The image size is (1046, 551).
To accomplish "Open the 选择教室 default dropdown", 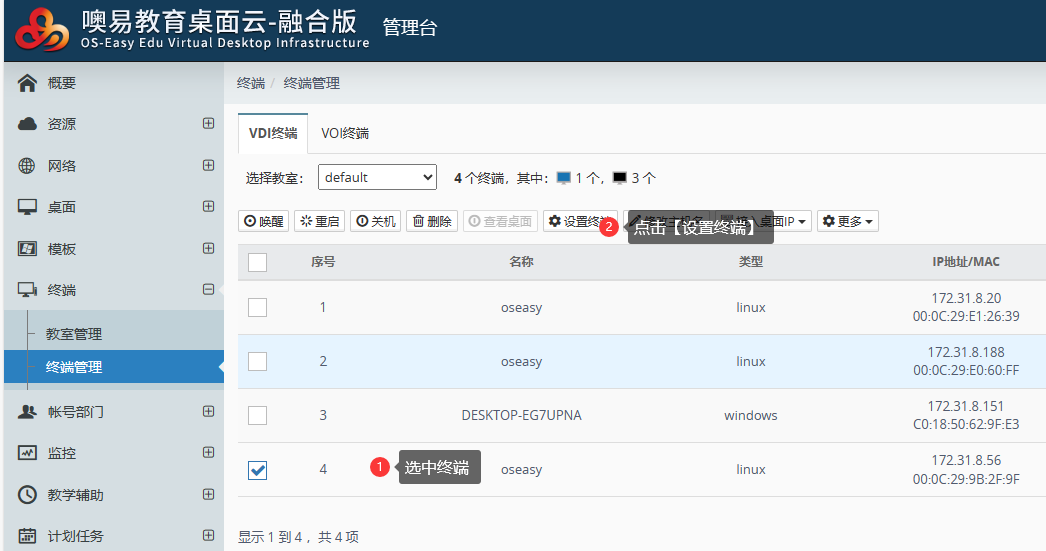I will point(377,177).
